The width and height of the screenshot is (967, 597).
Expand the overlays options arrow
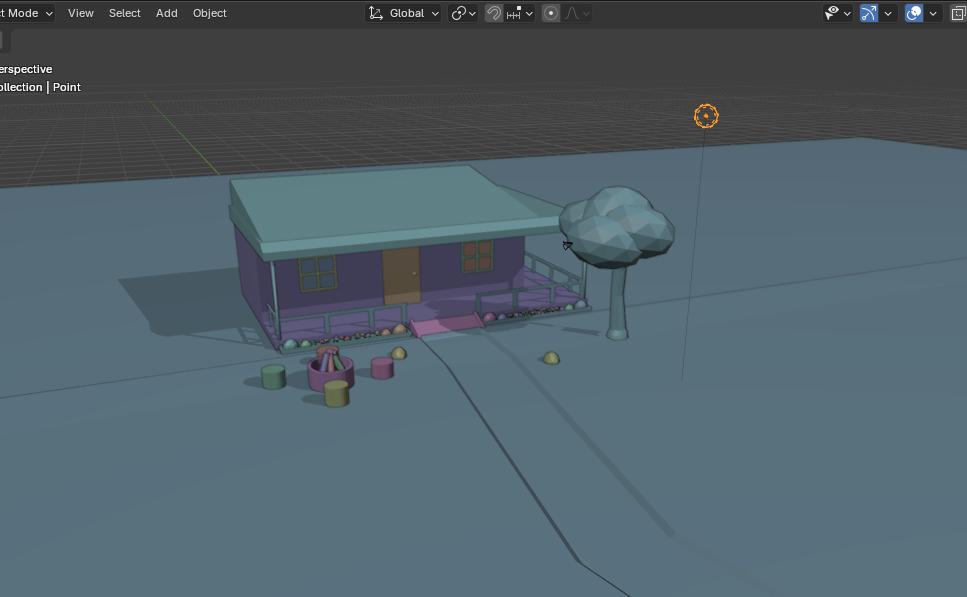click(x=933, y=13)
